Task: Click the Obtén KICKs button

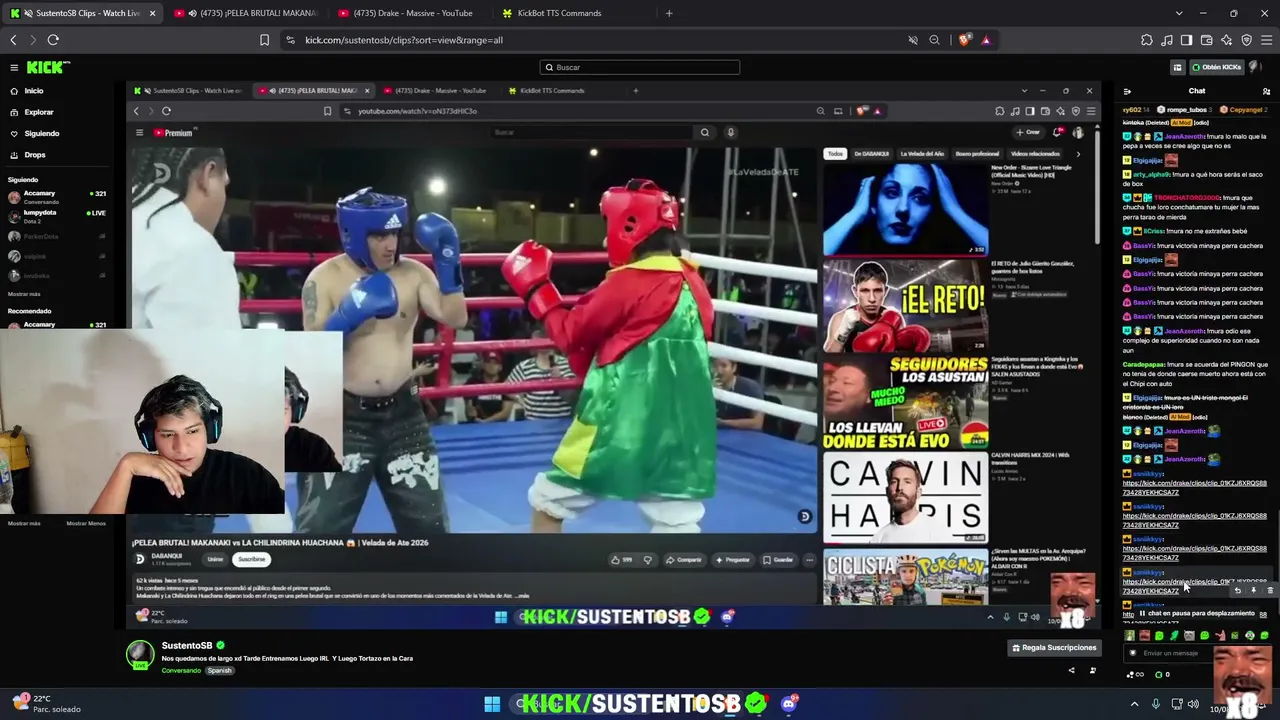Action: (x=1216, y=67)
